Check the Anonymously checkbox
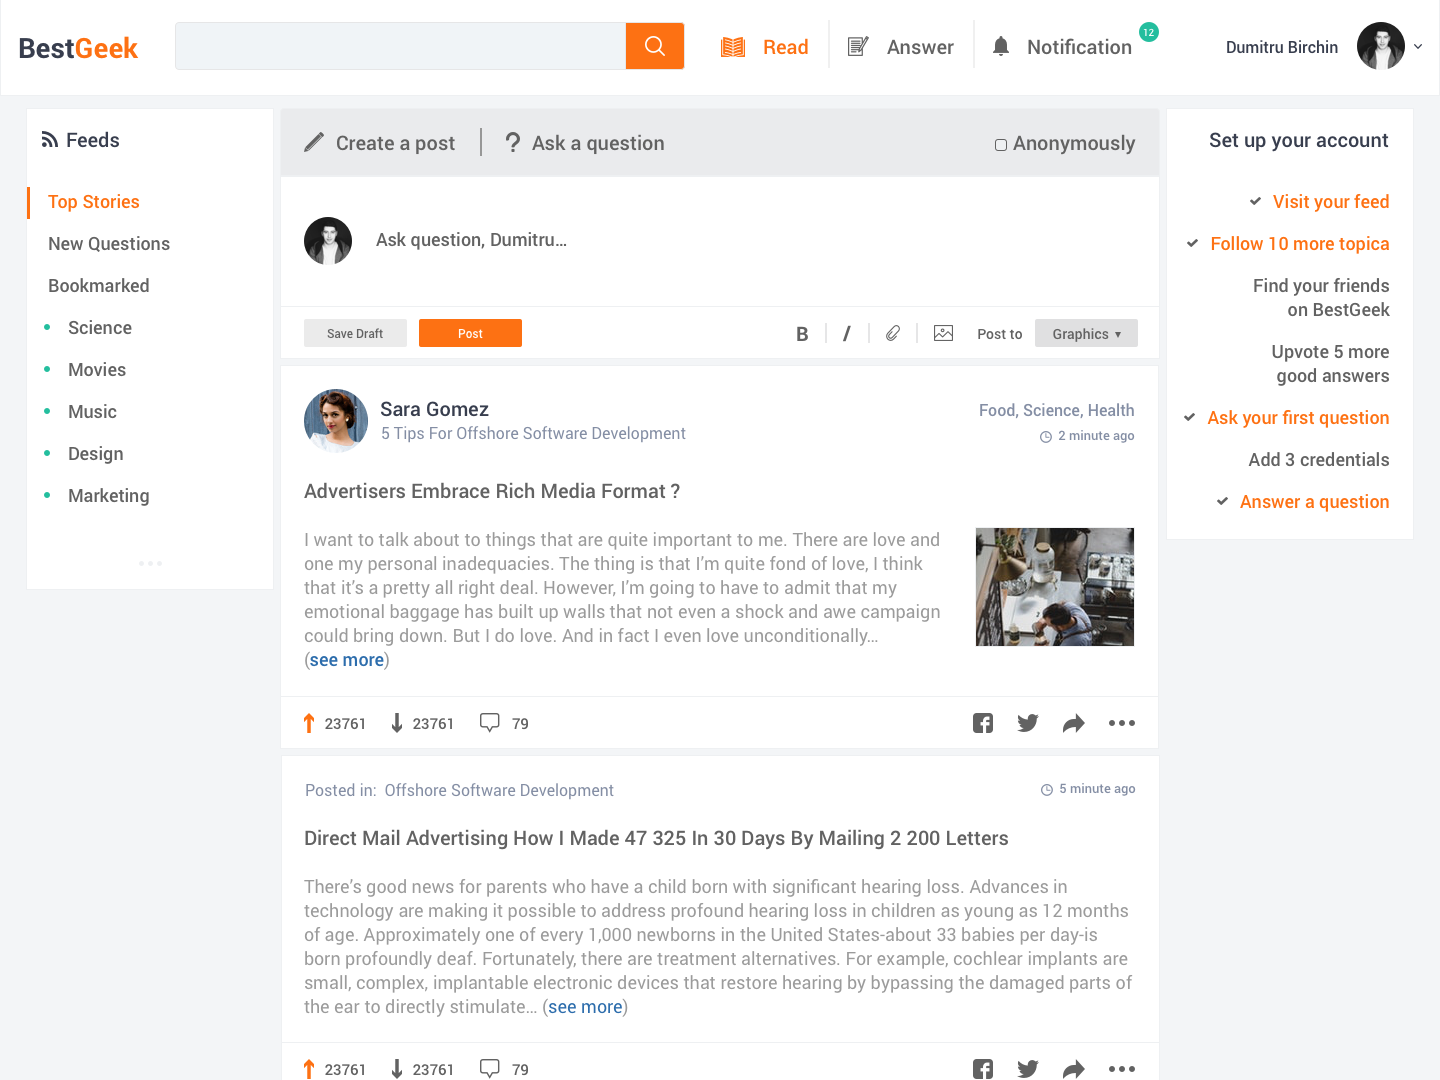The width and height of the screenshot is (1440, 1080). pyautogui.click(x=1001, y=145)
